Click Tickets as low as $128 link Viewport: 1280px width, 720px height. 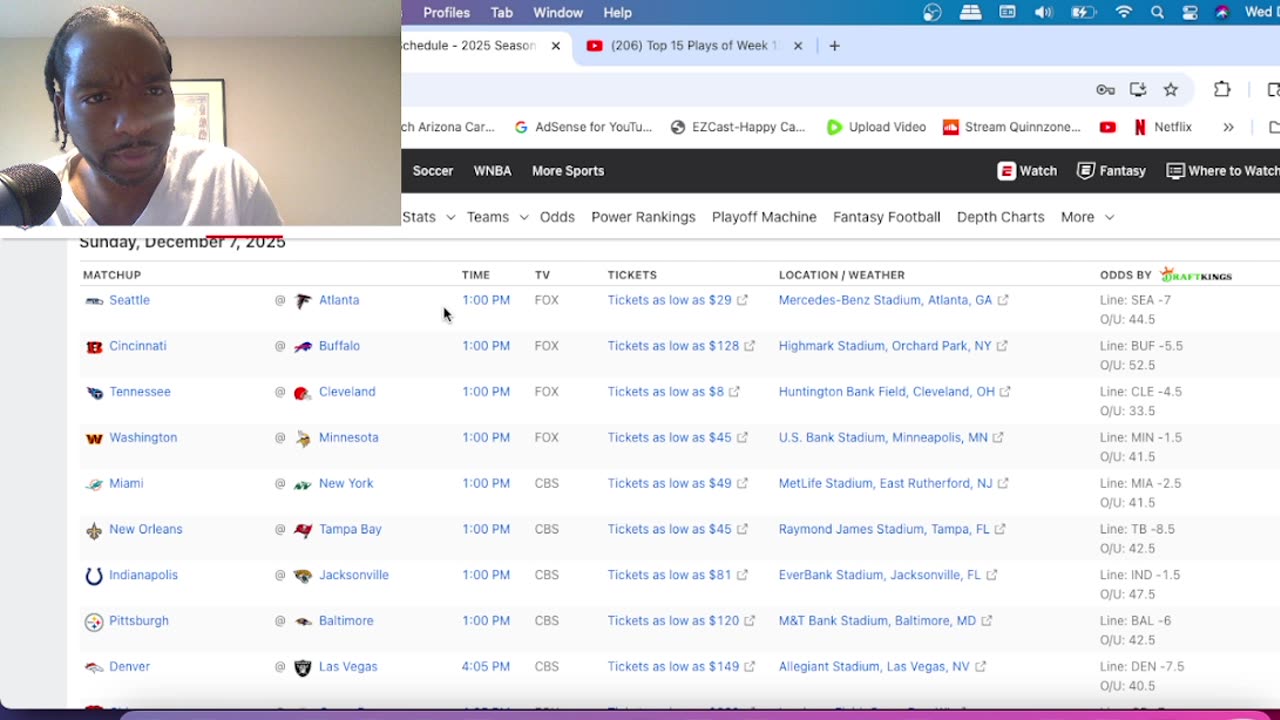[673, 346]
